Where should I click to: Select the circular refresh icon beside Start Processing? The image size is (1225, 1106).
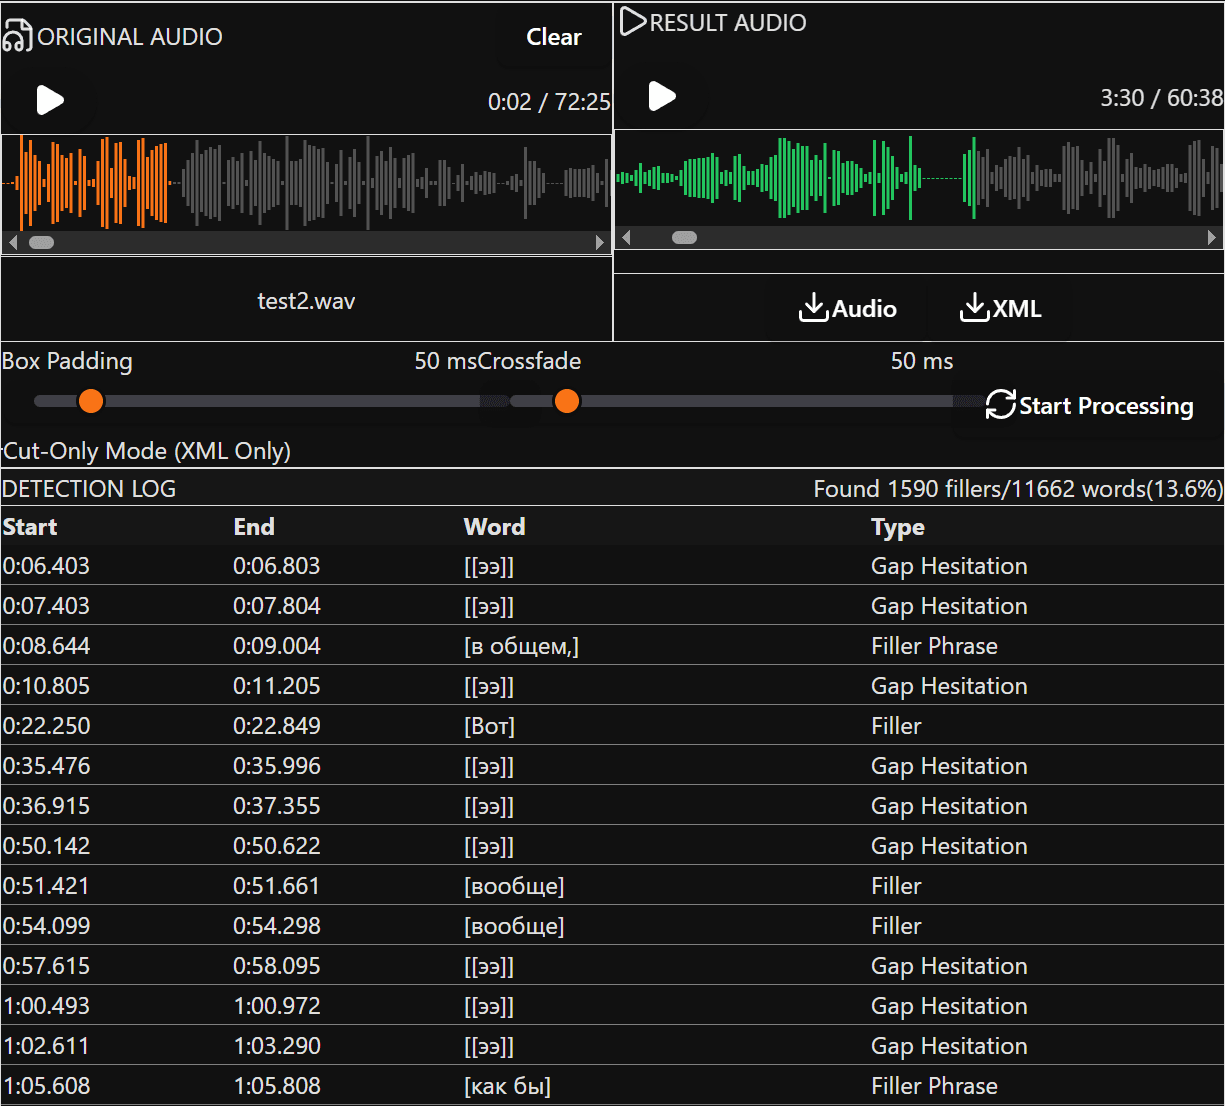click(1000, 405)
